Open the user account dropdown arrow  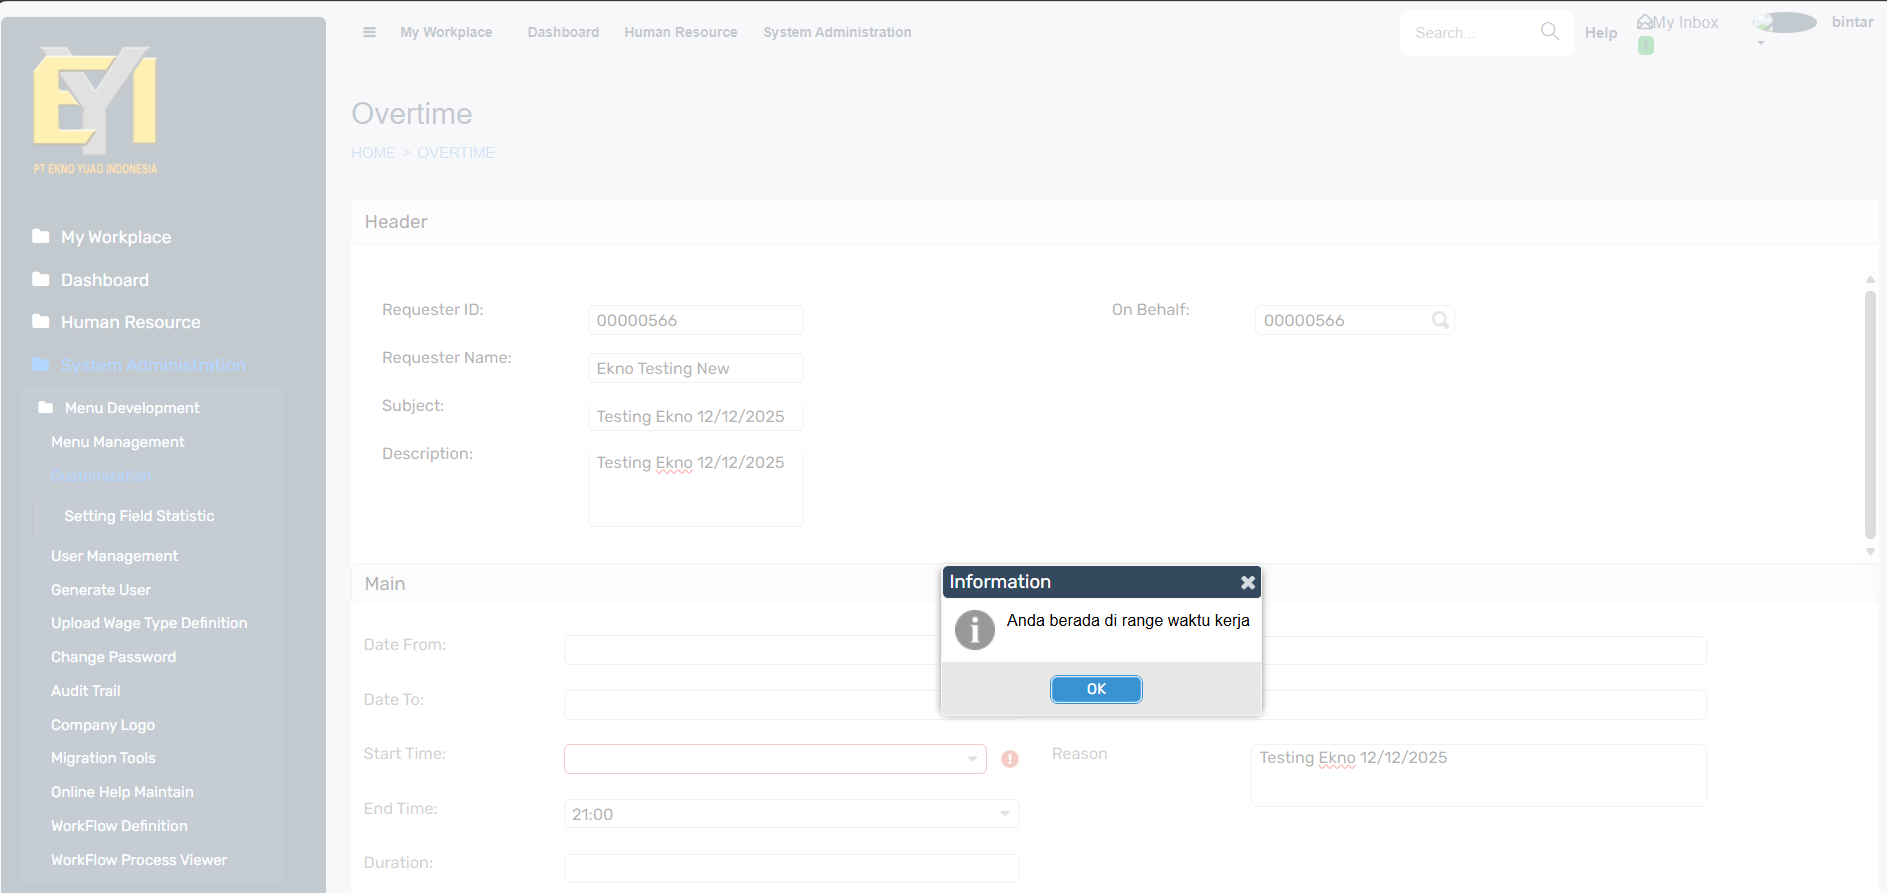coord(1761,43)
